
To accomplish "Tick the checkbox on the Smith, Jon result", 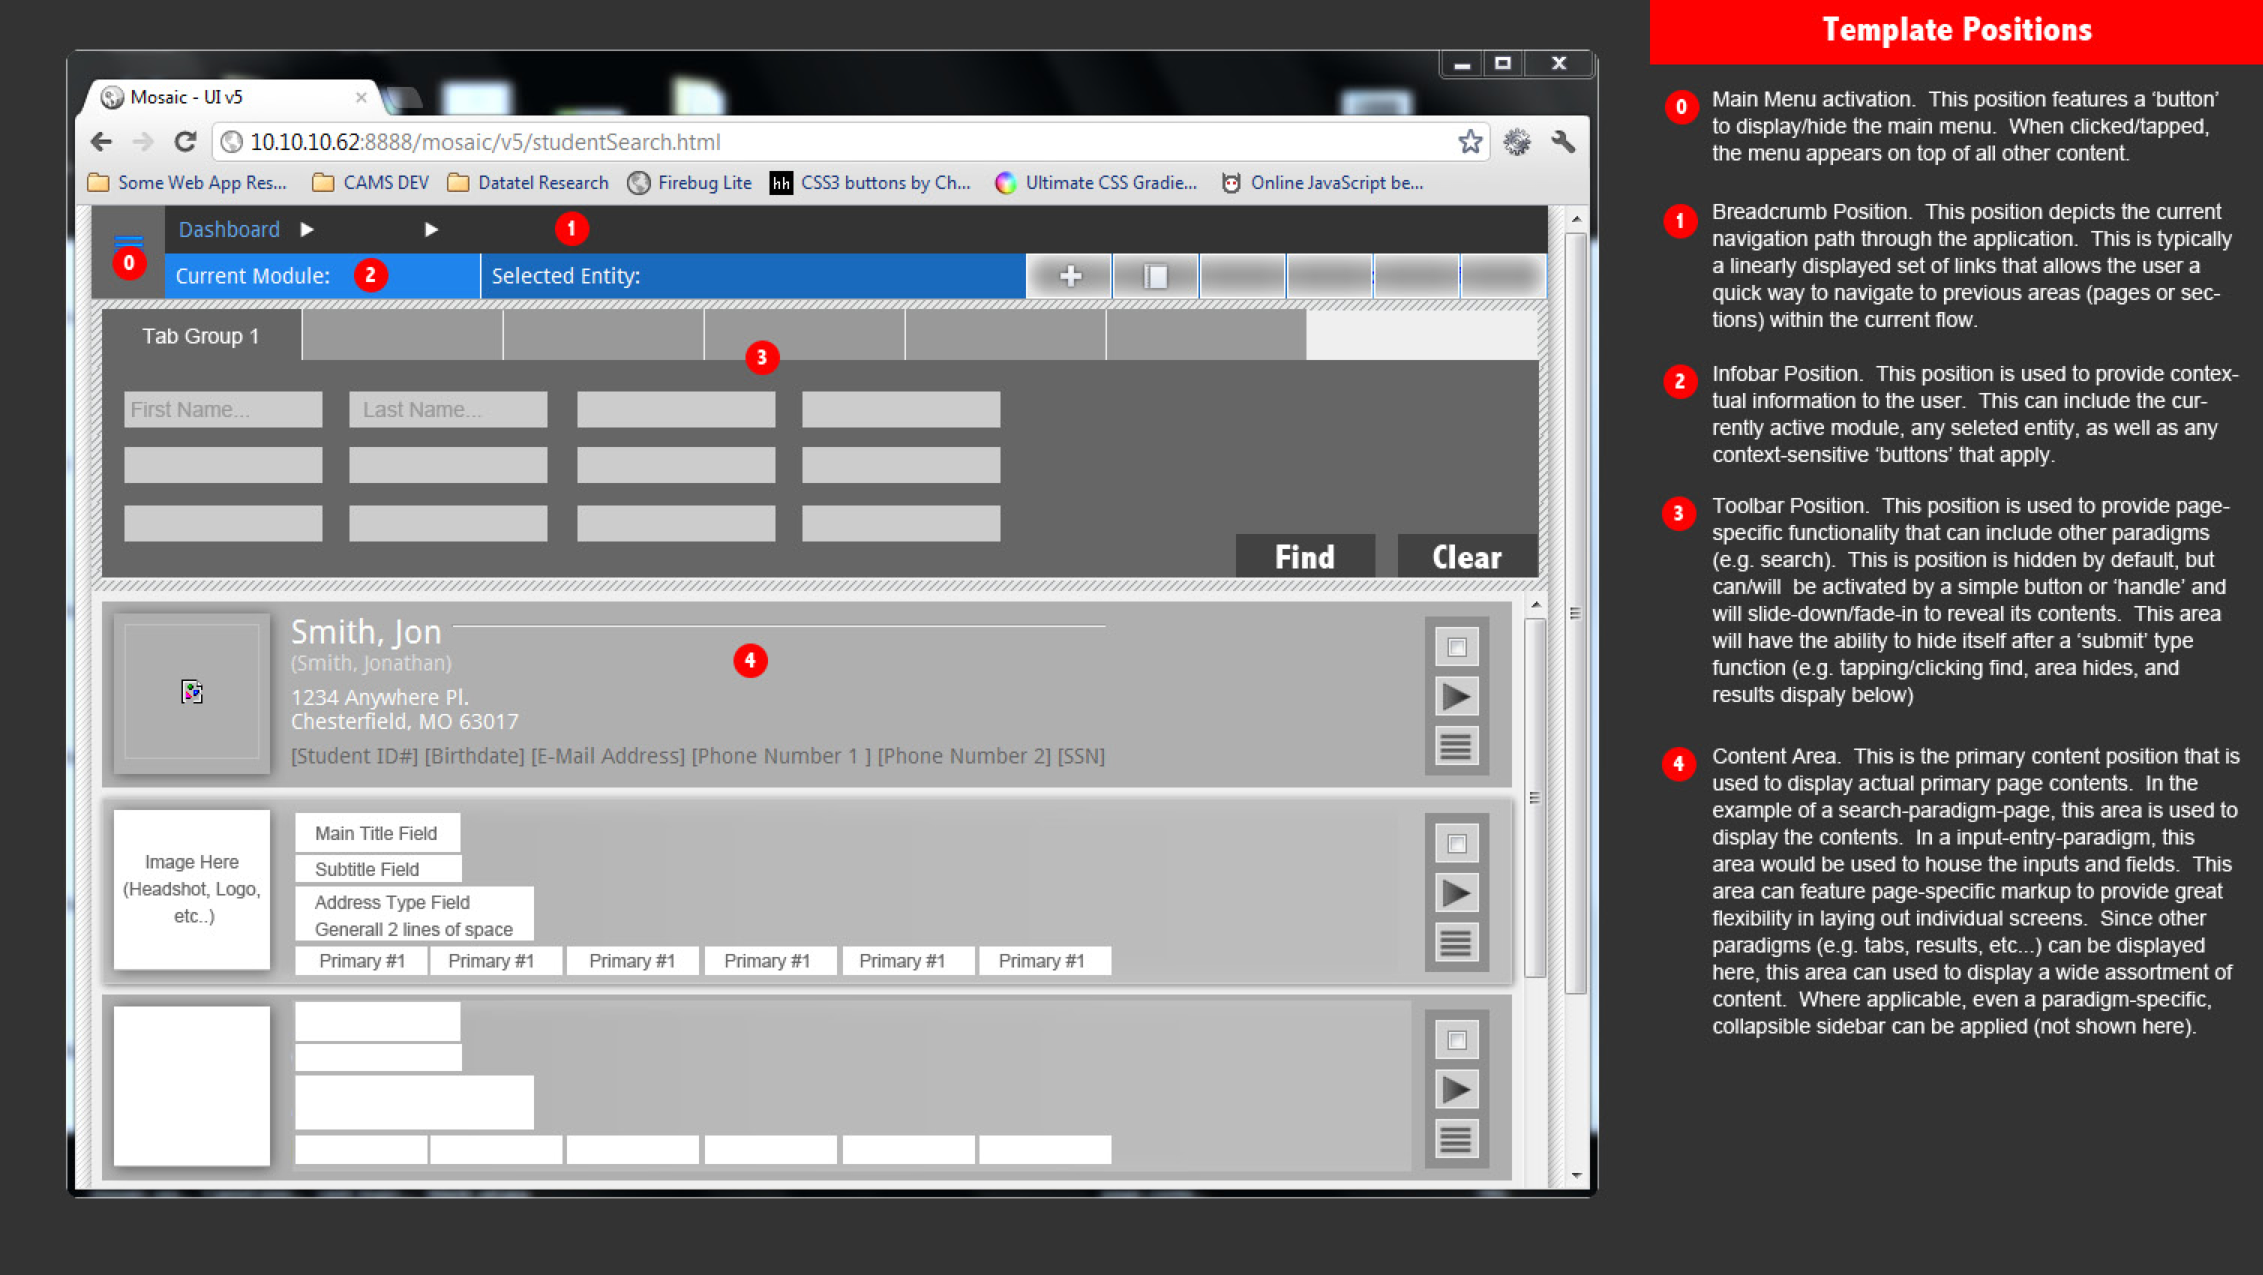I will (1456, 647).
